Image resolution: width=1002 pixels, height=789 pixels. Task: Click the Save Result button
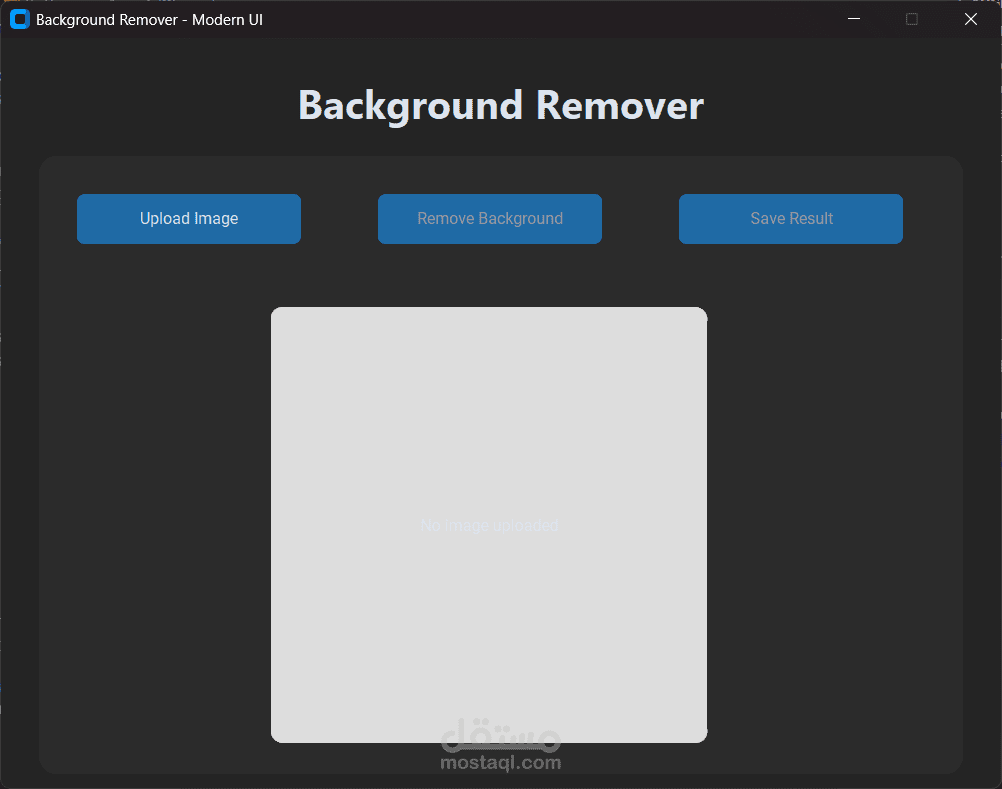(x=790, y=218)
